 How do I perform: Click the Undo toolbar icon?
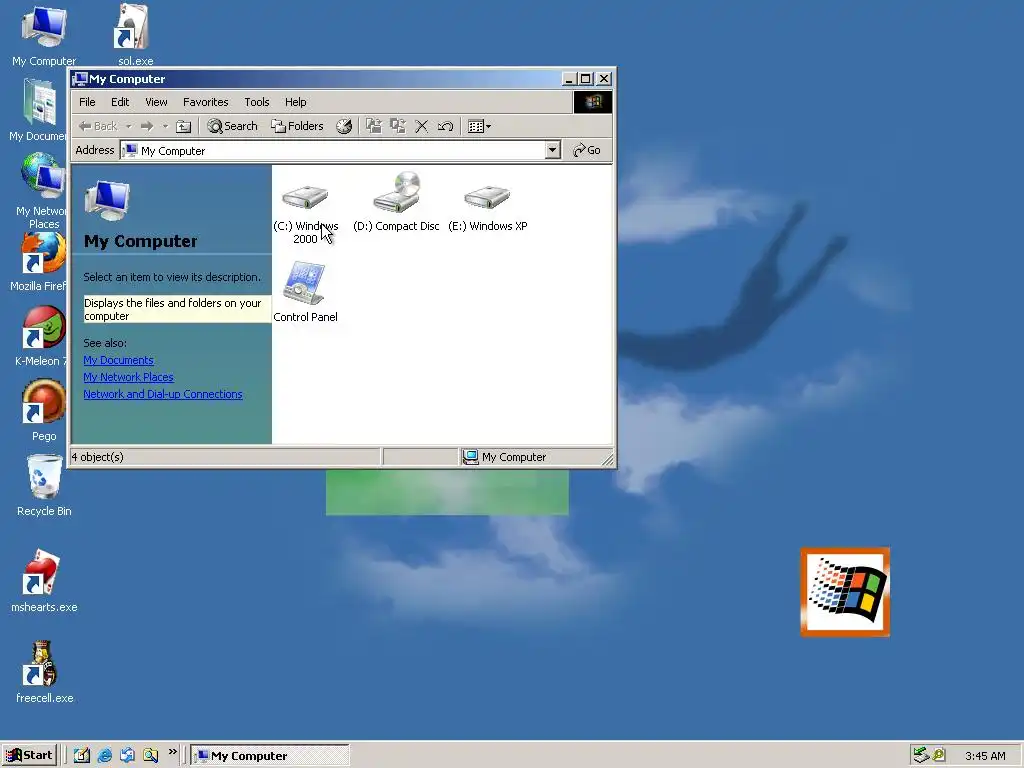(445, 126)
